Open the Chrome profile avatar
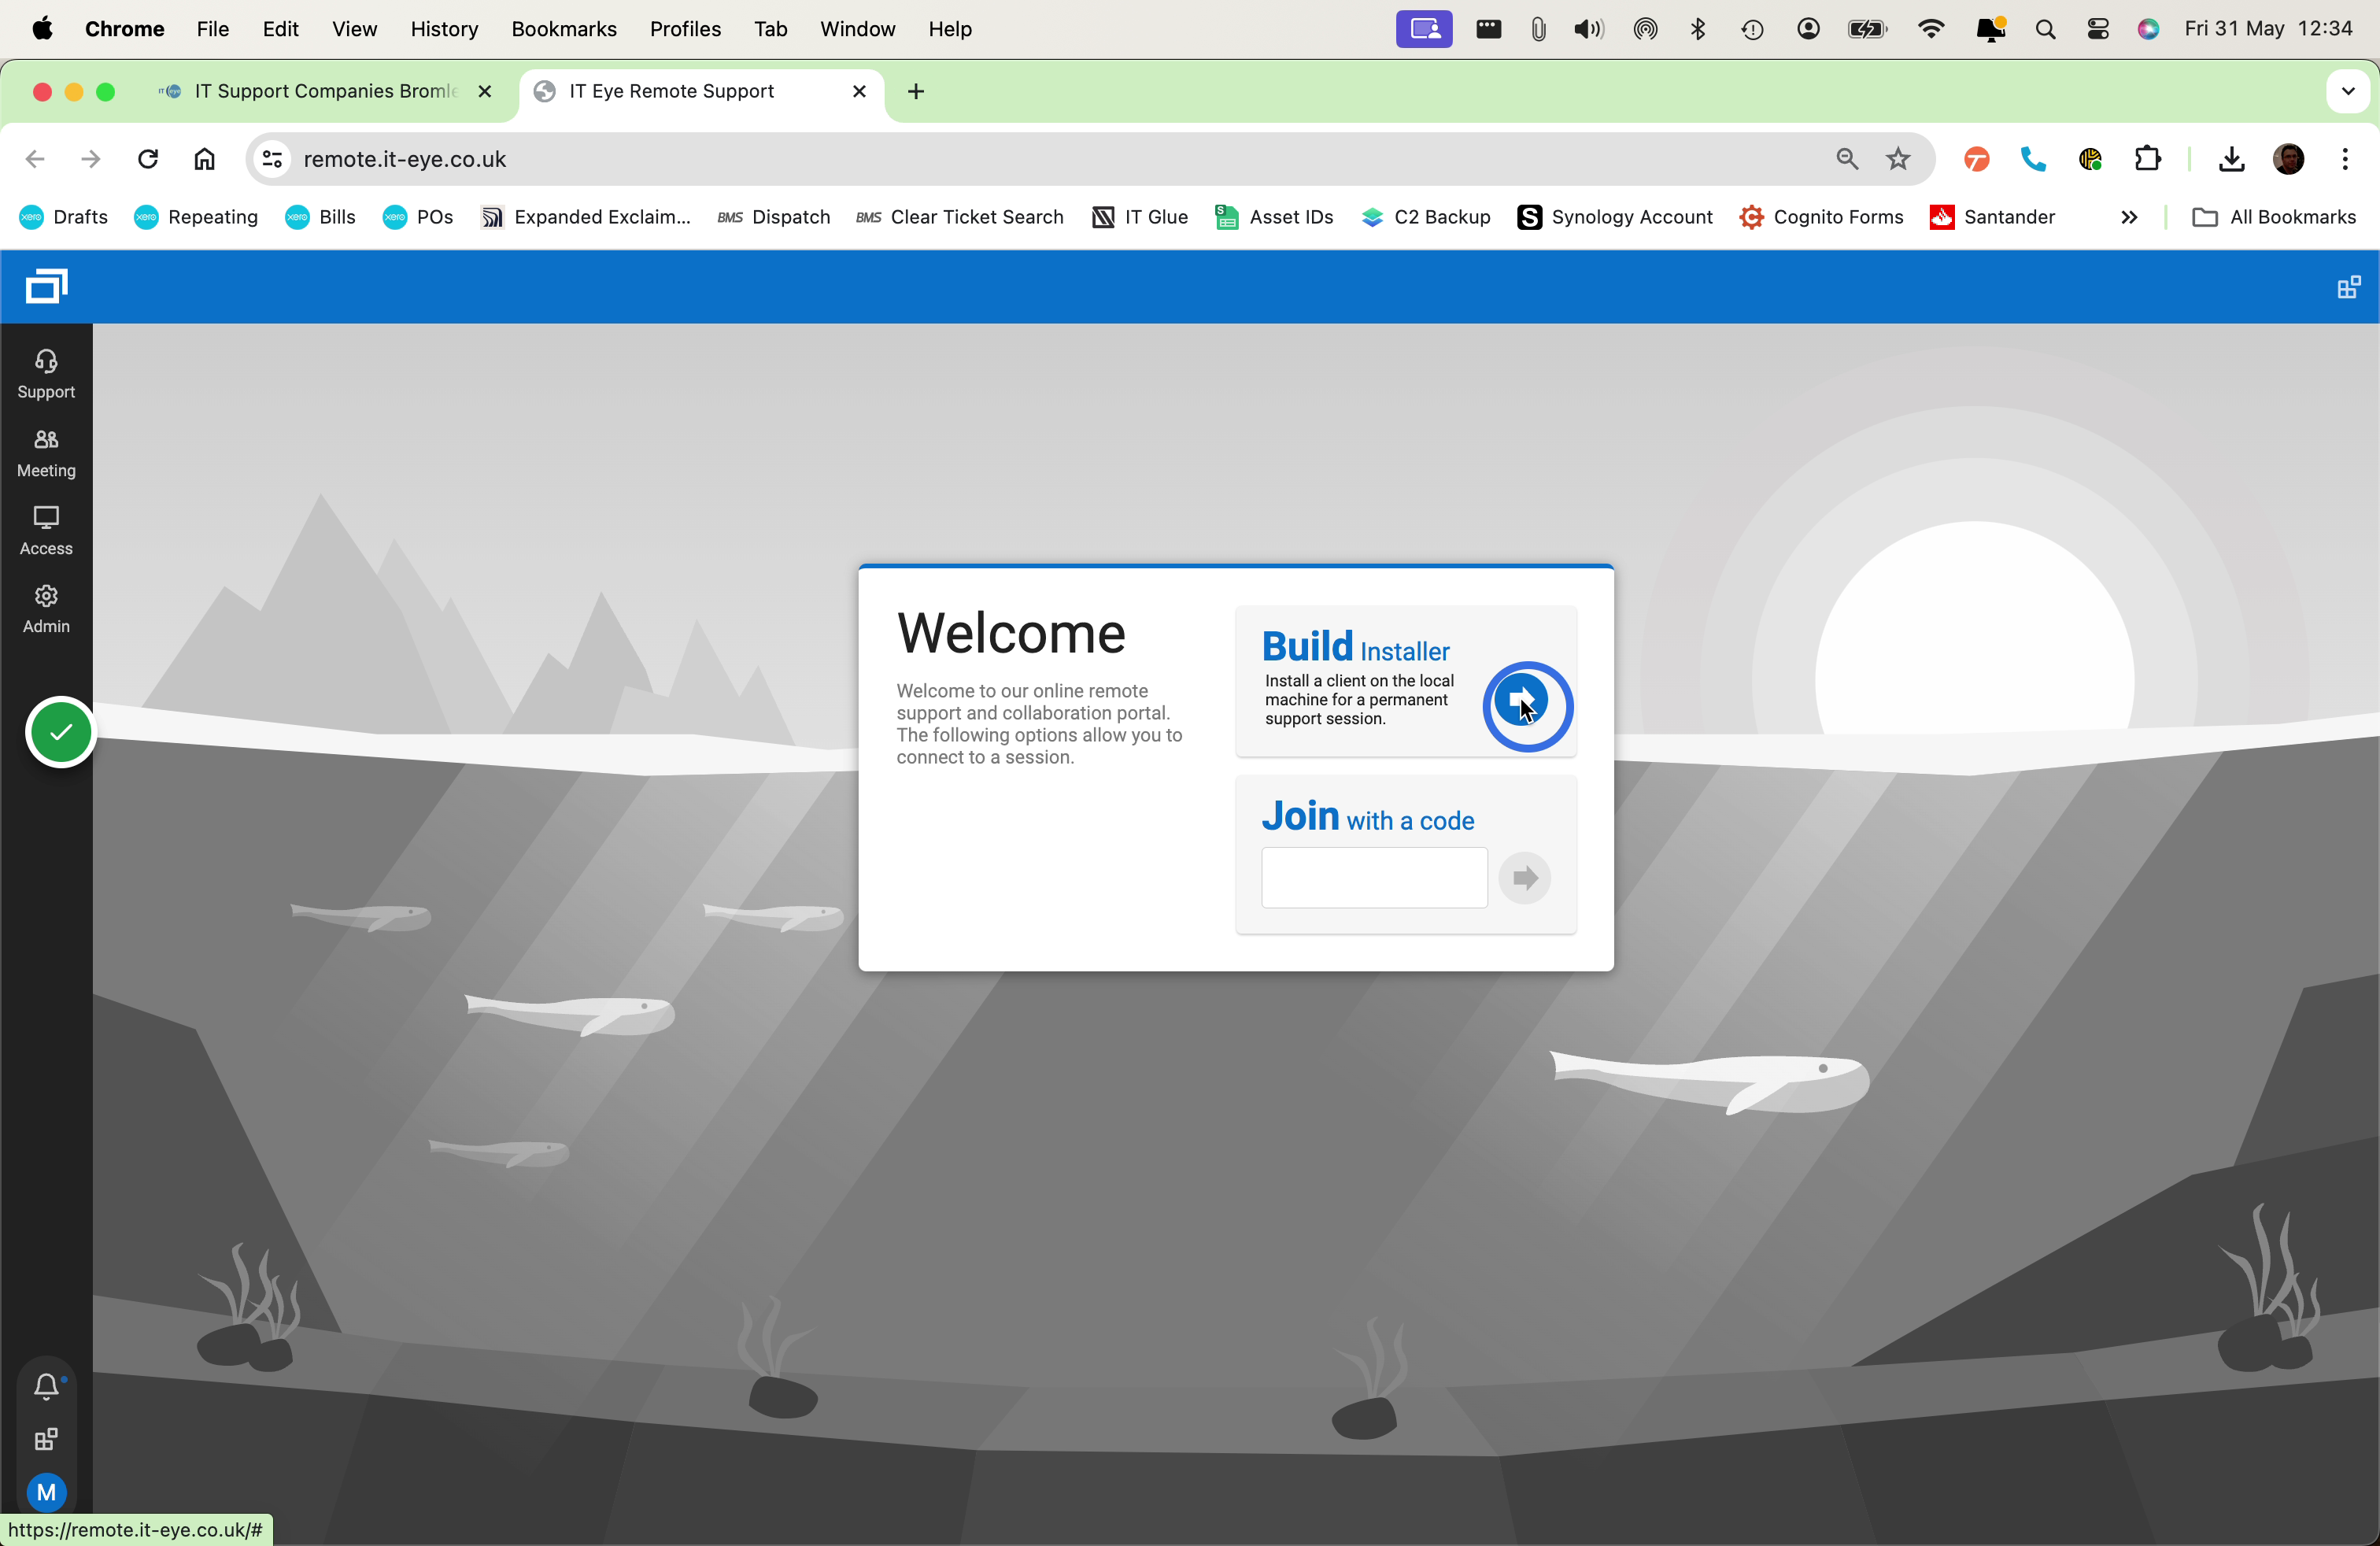The image size is (2380, 1546). pyautogui.click(x=2288, y=159)
